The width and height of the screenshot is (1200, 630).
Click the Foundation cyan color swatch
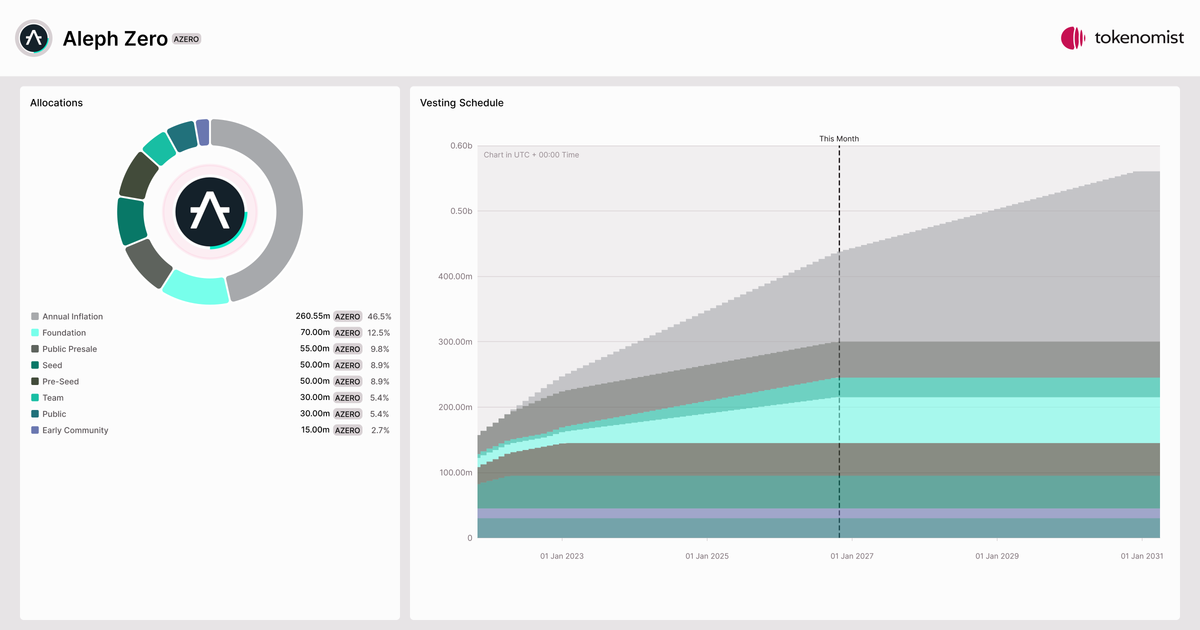35,333
